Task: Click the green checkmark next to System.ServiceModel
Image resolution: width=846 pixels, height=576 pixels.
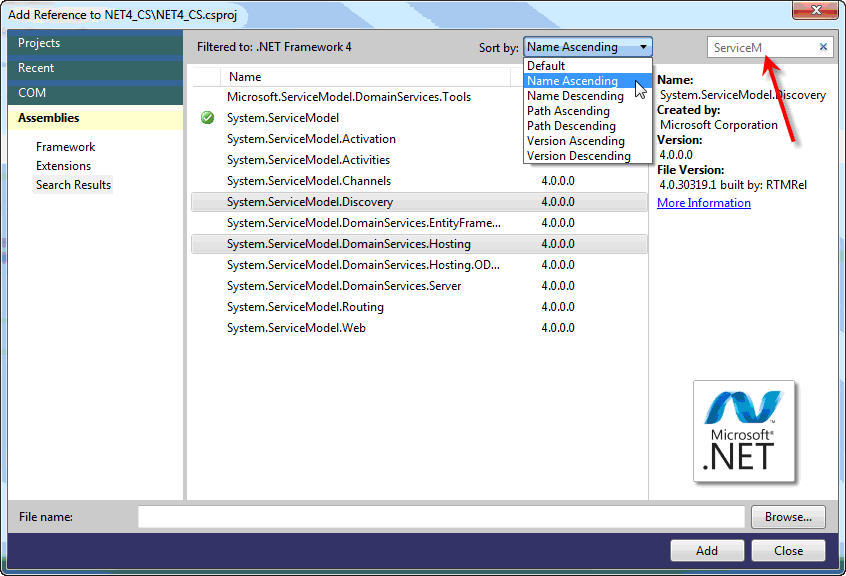Action: [x=207, y=118]
